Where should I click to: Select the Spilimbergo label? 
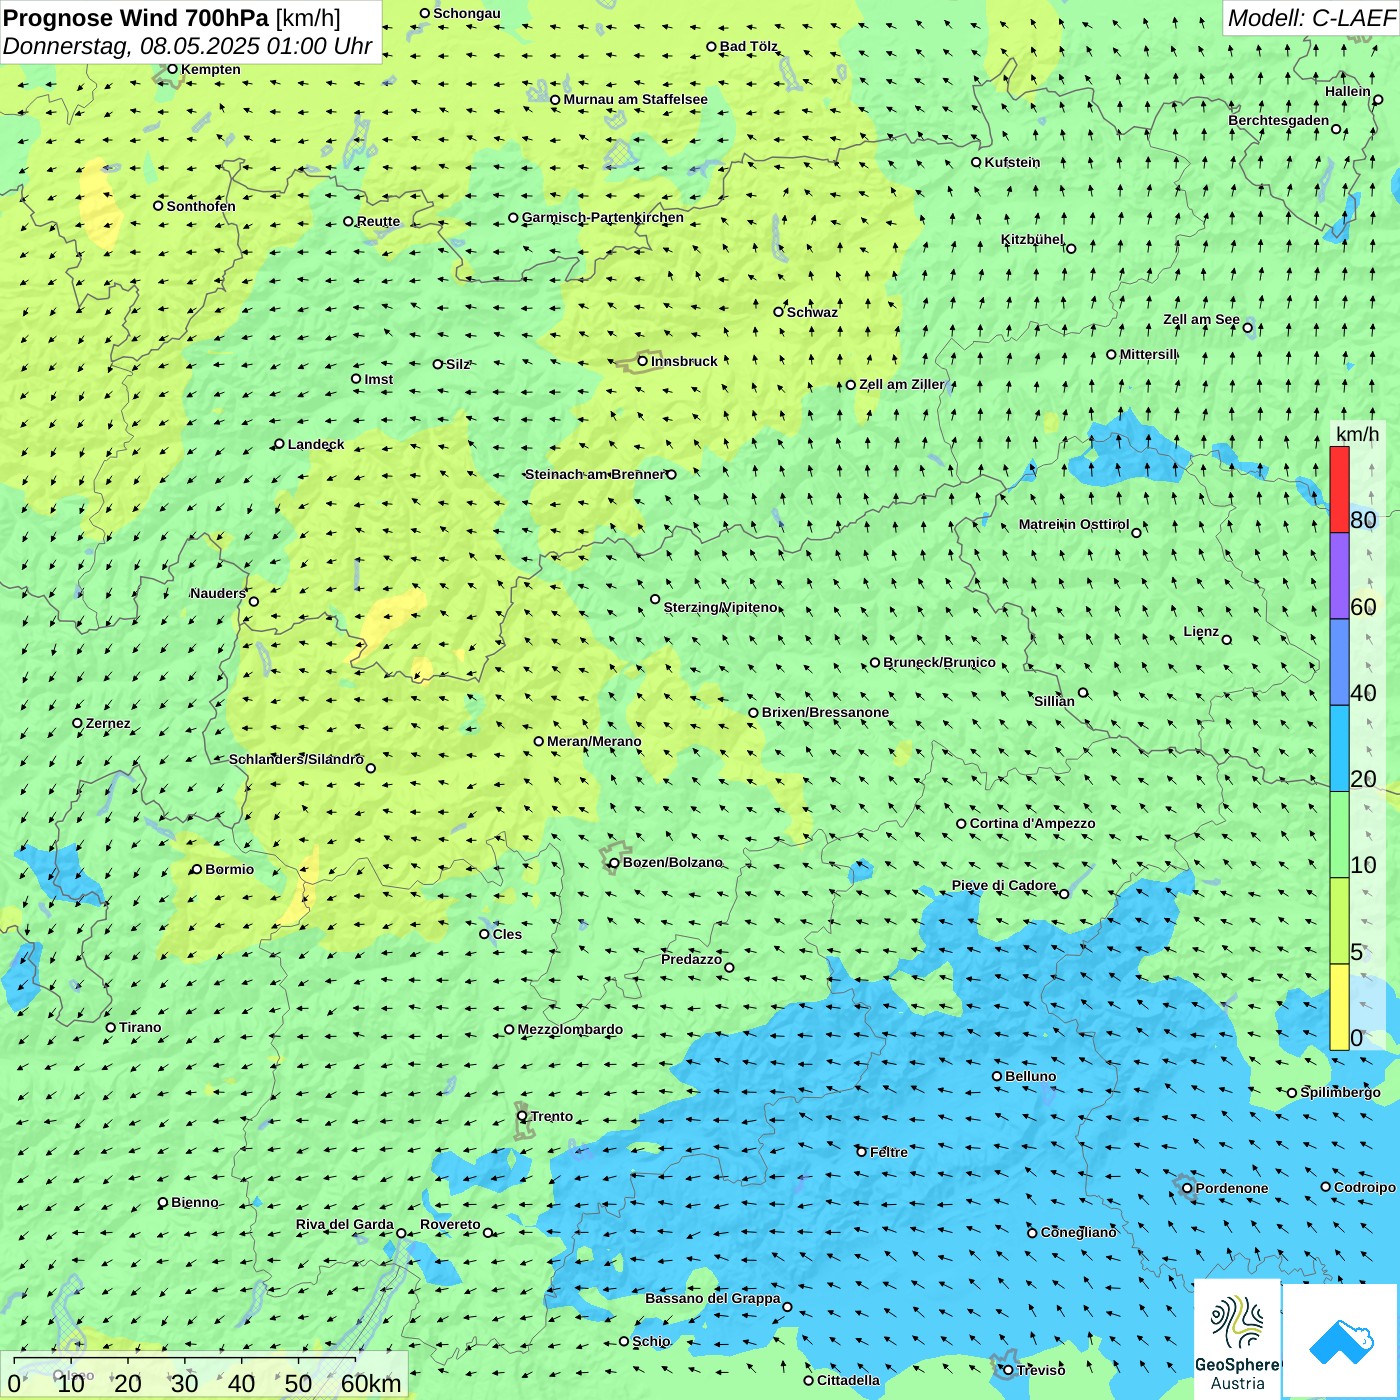tap(1340, 1092)
